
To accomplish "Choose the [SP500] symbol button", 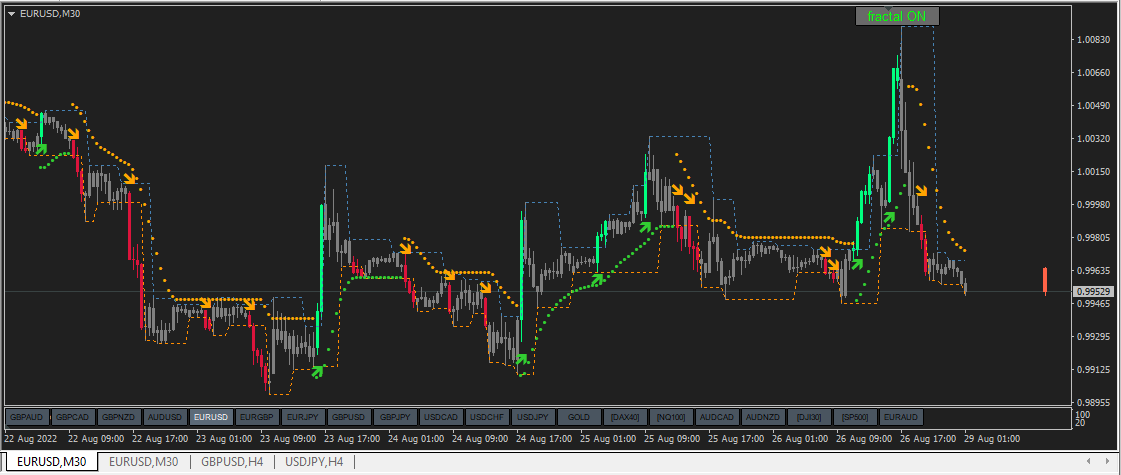I will pos(855,416).
